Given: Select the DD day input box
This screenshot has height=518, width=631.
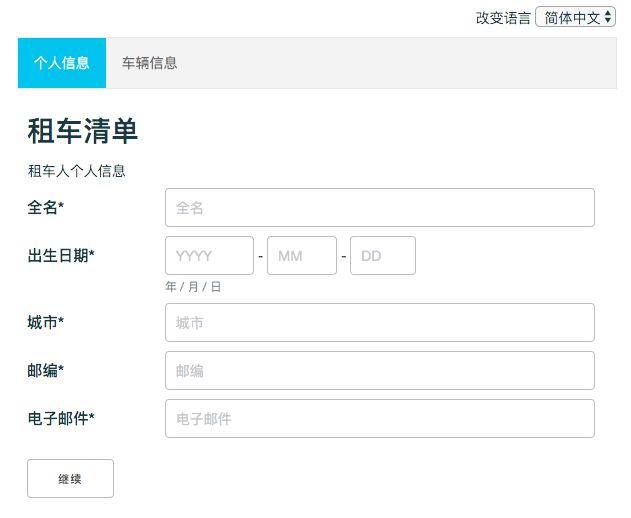Looking at the screenshot, I should point(382,256).
